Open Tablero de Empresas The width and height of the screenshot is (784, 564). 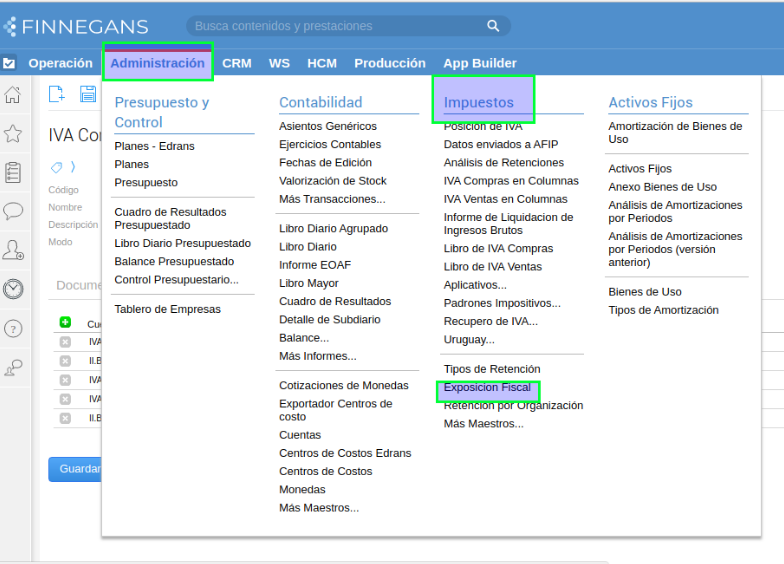pyautogui.click(x=168, y=309)
